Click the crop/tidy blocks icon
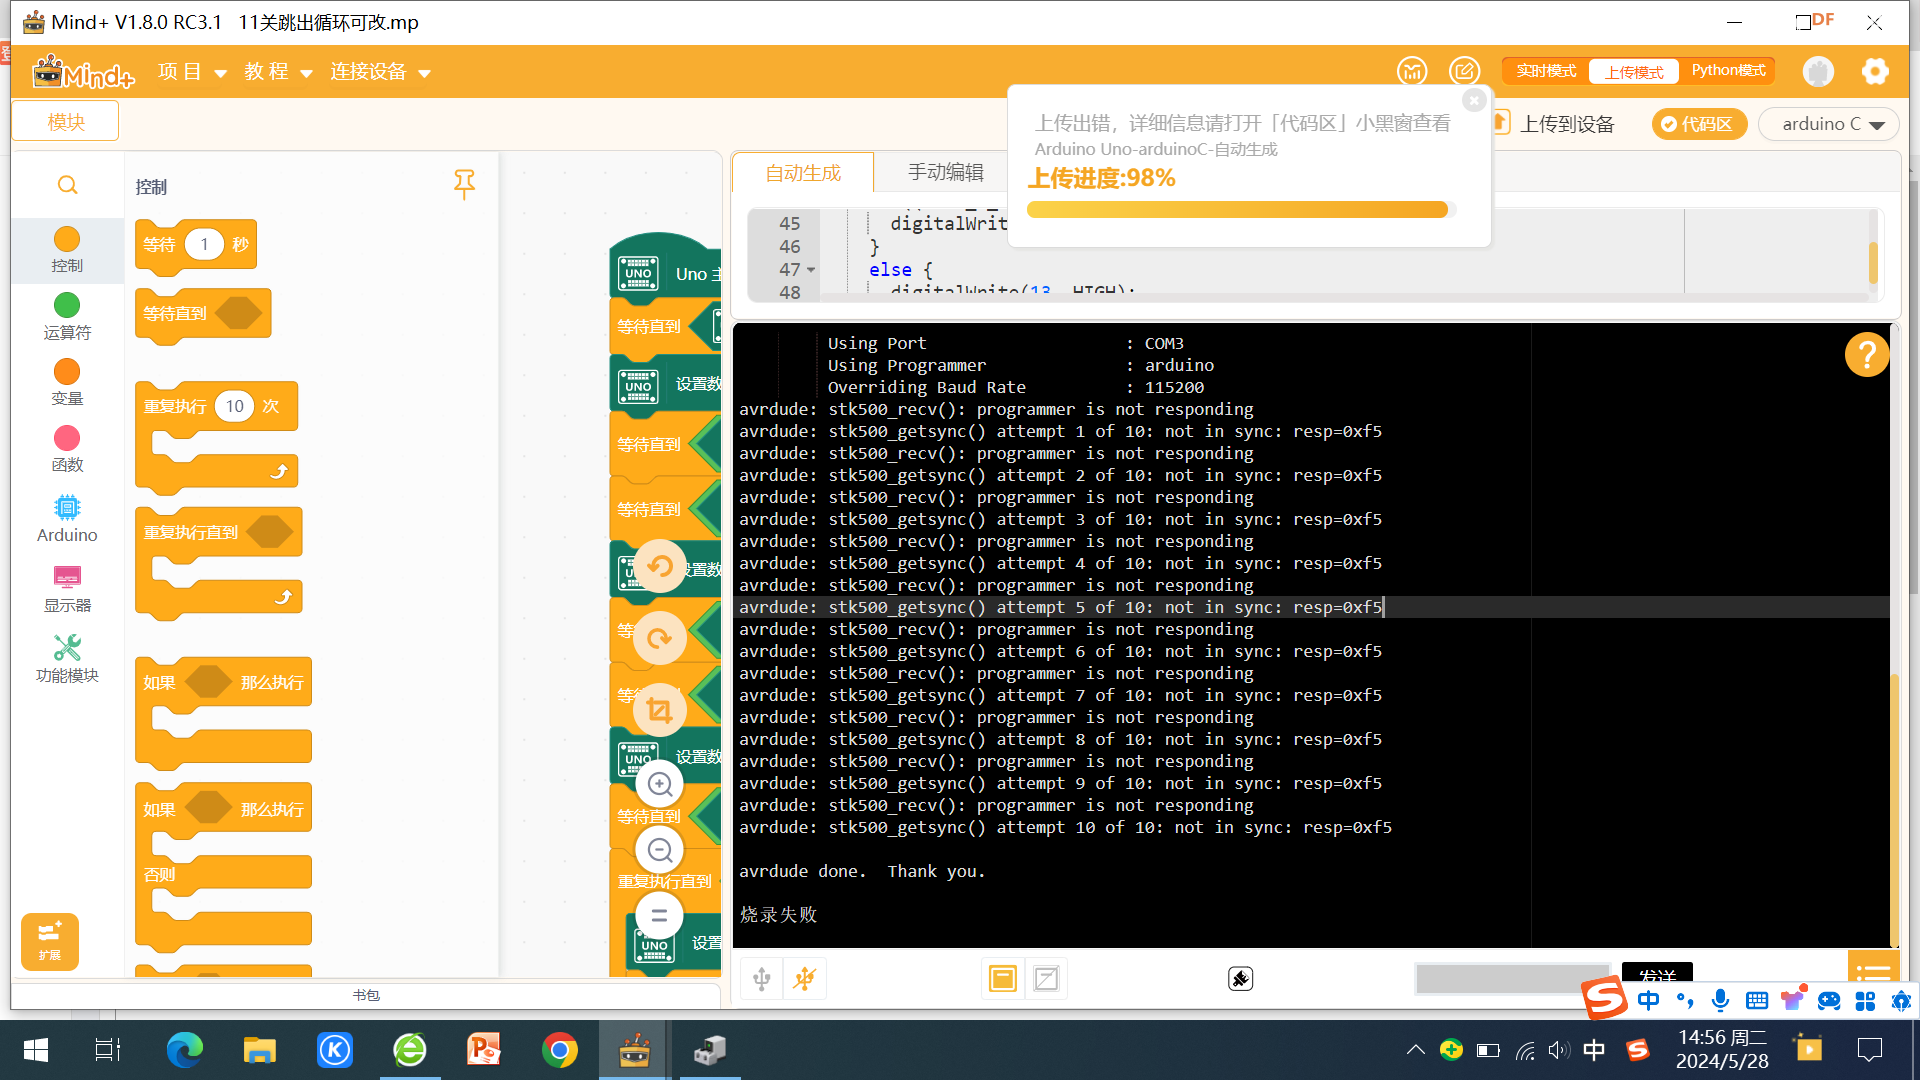This screenshot has height=1080, width=1920. (x=660, y=710)
